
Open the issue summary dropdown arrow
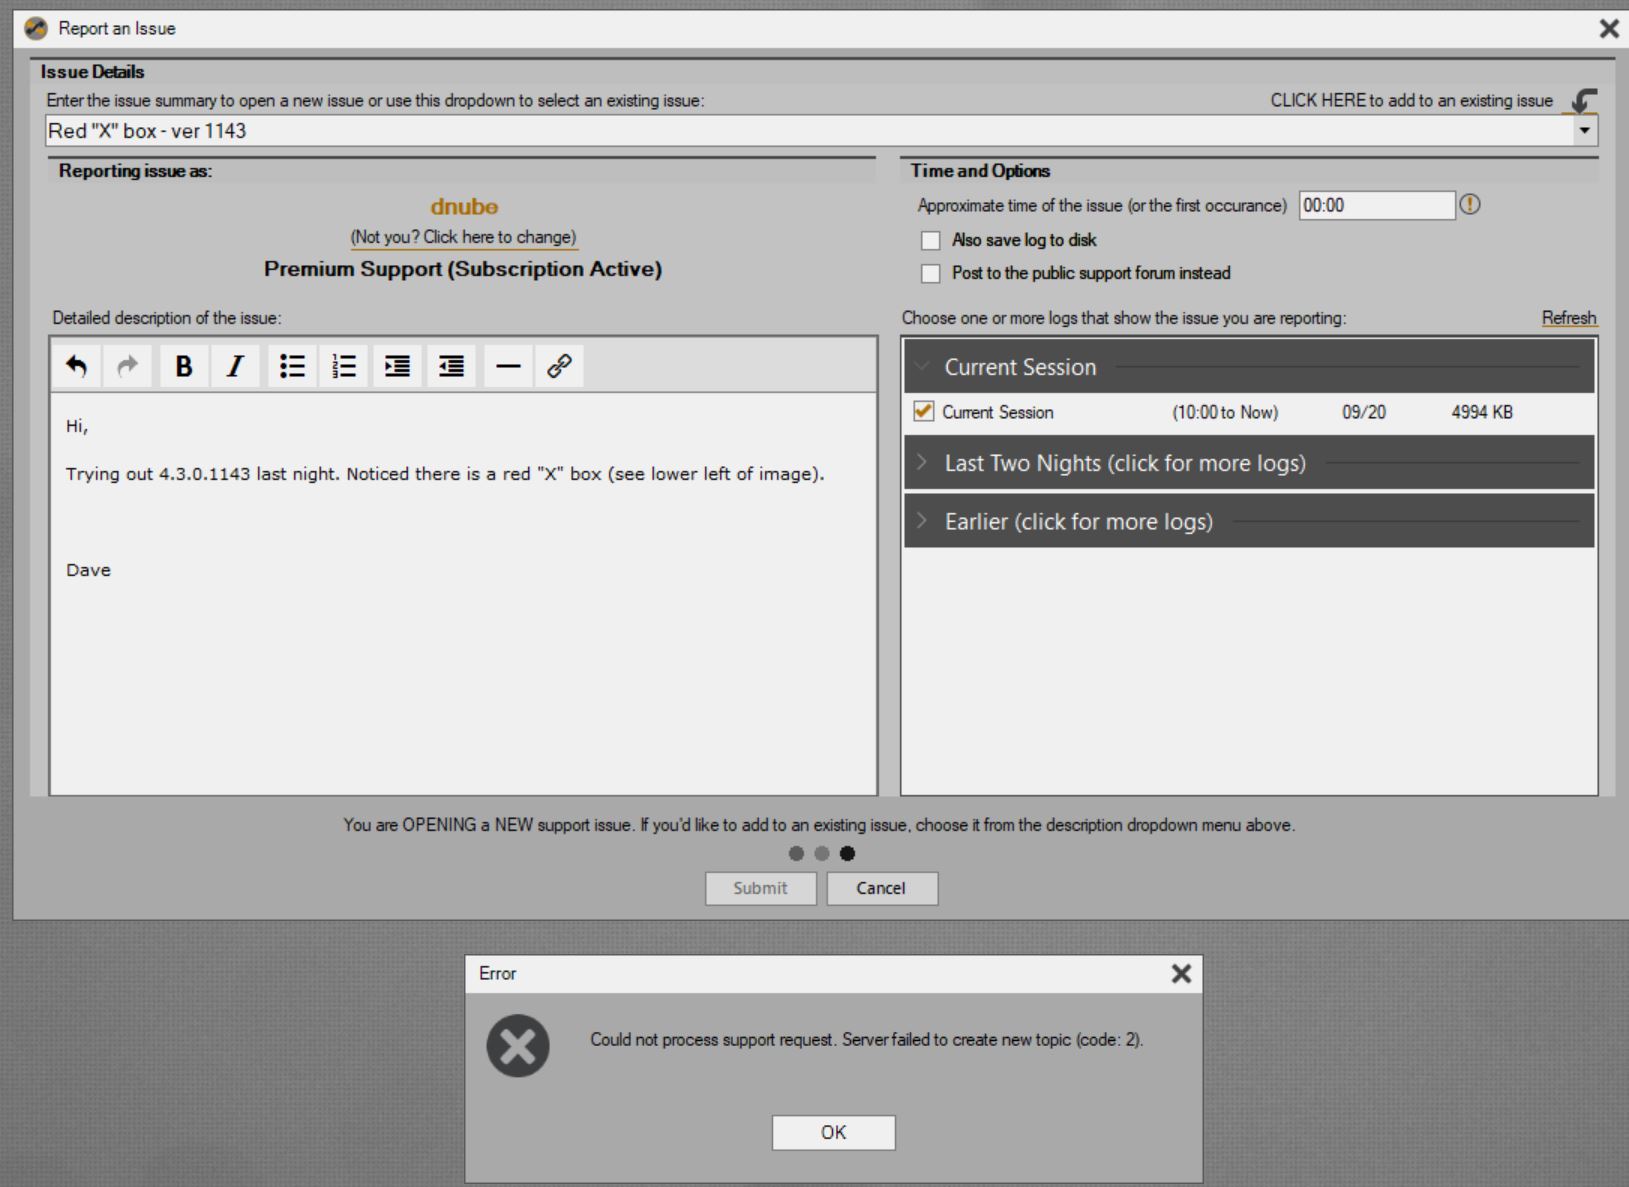coord(1586,131)
